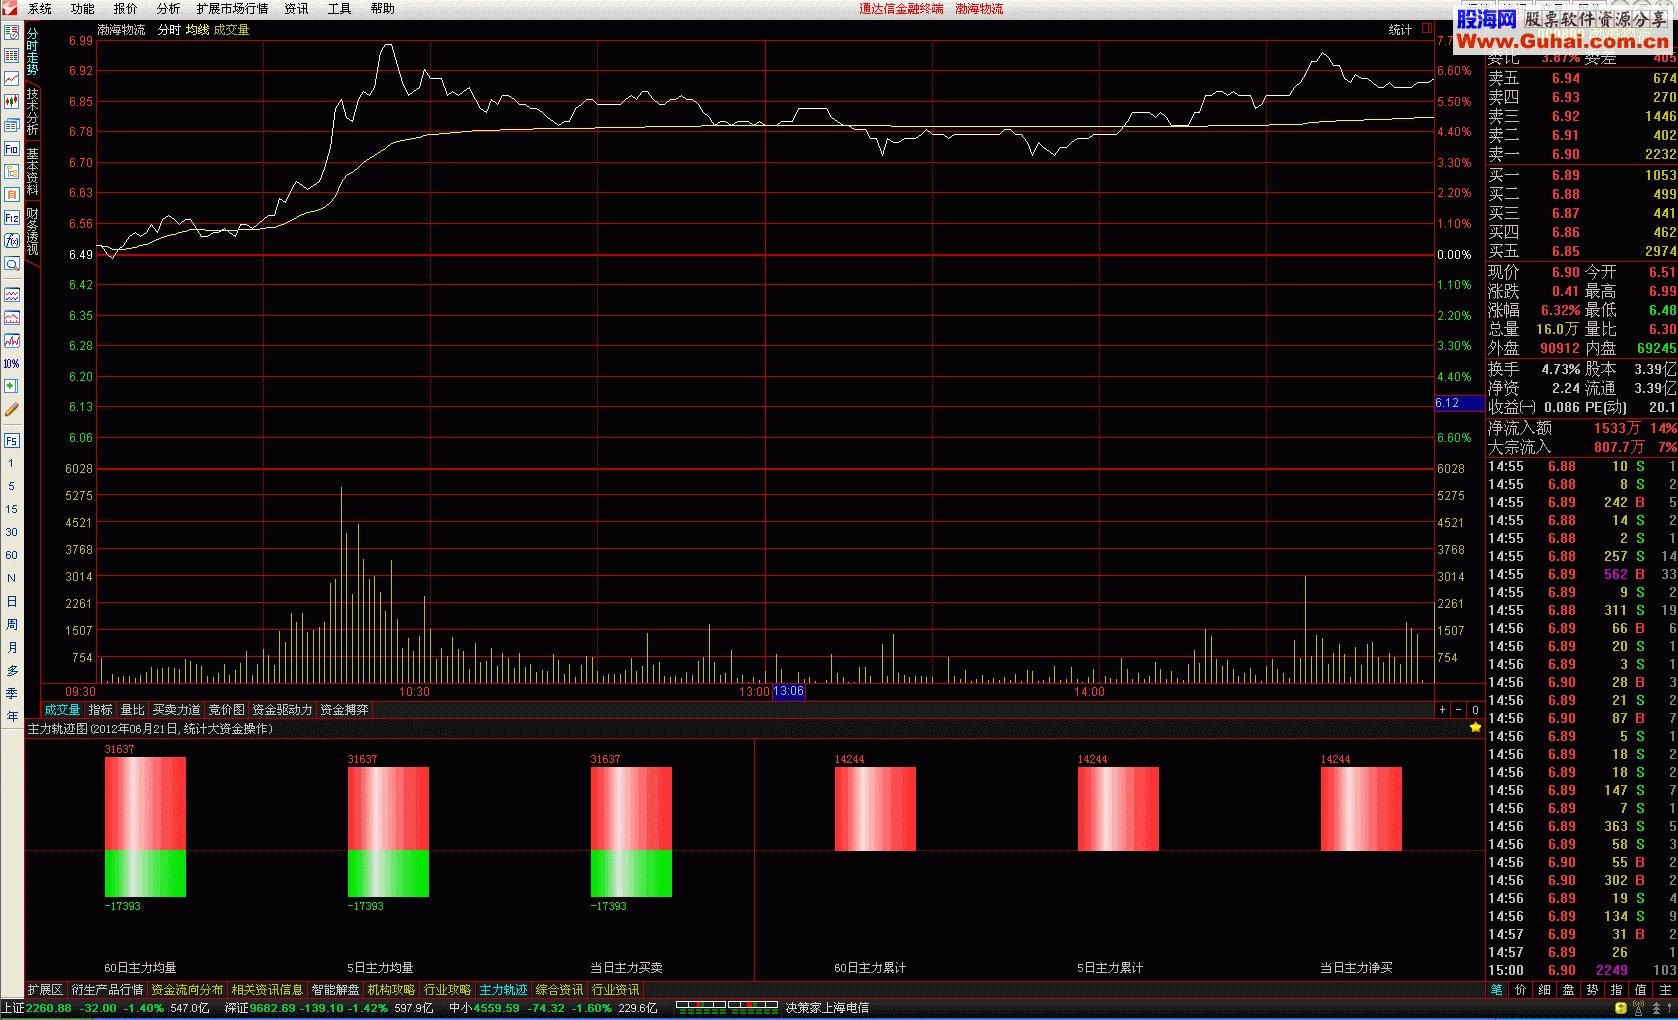Click the 决策家上海电信 server label

click(827, 1008)
